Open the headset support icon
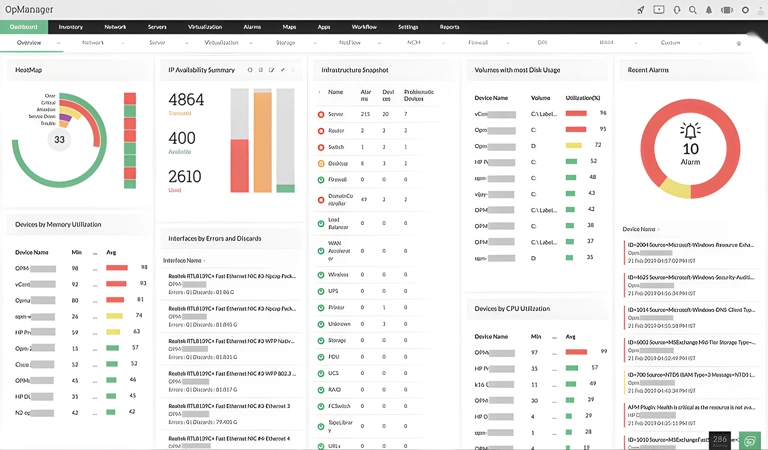Screen dimensions: 768x450 (677, 10)
